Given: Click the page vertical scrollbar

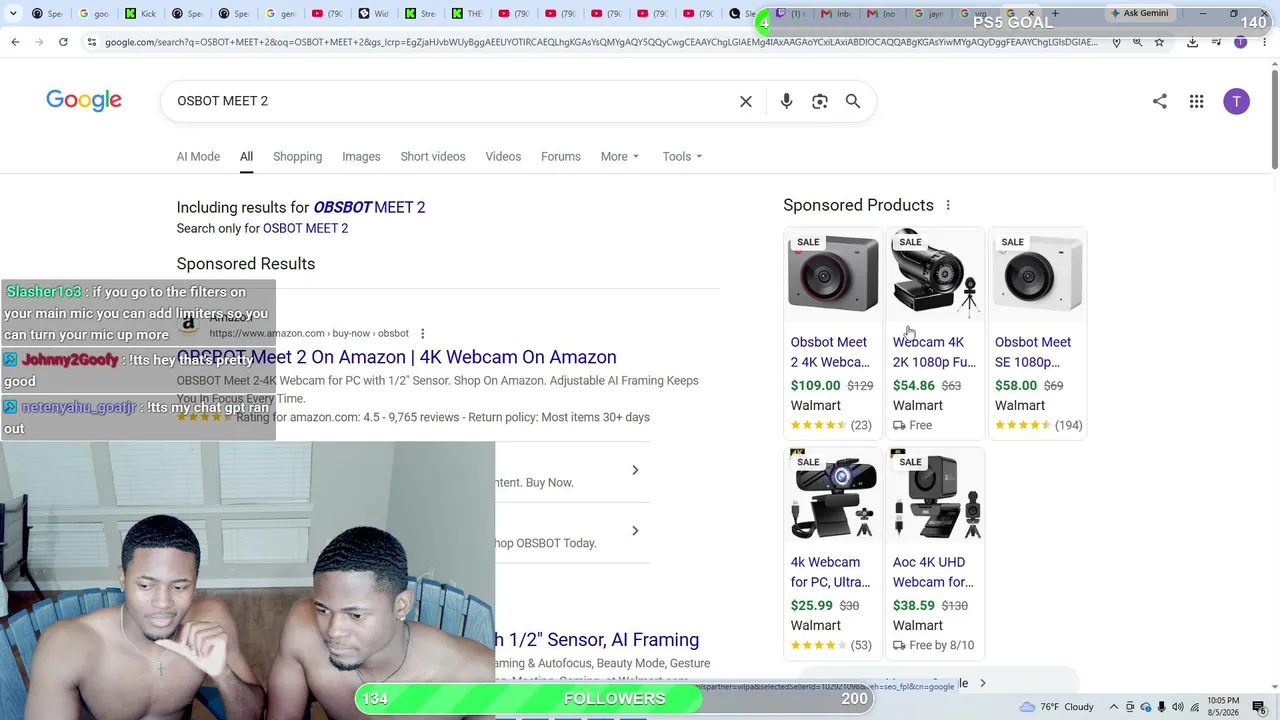Looking at the screenshot, I should point(1274,120).
